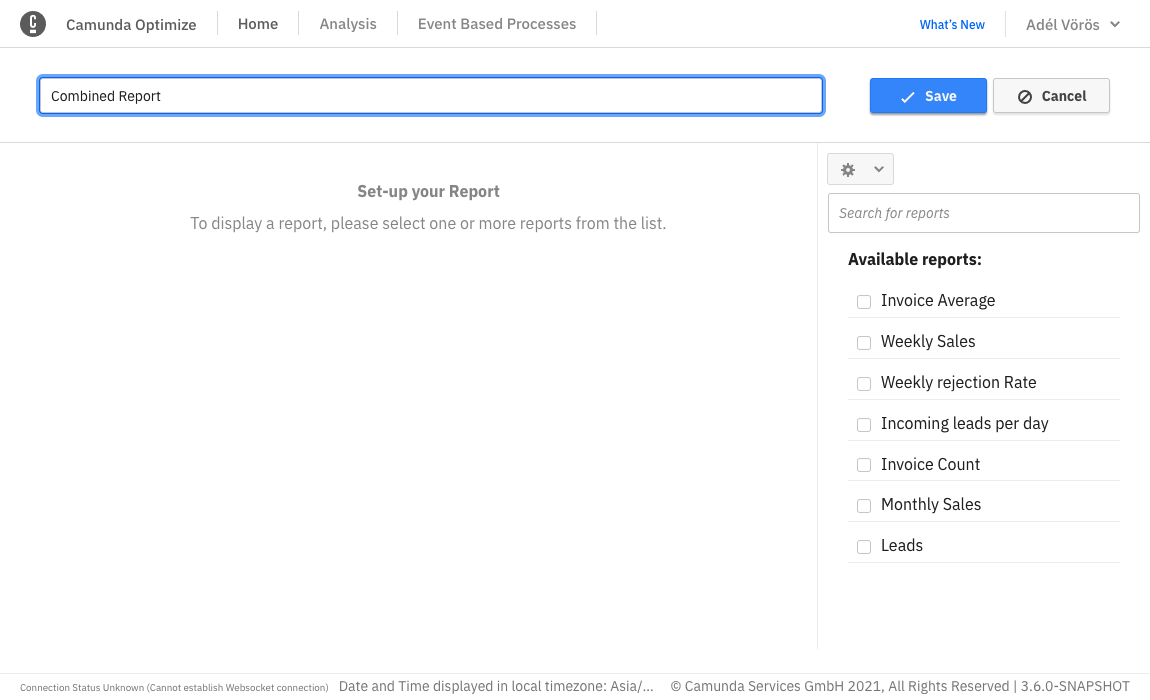Open the What's New link

(x=952, y=24)
